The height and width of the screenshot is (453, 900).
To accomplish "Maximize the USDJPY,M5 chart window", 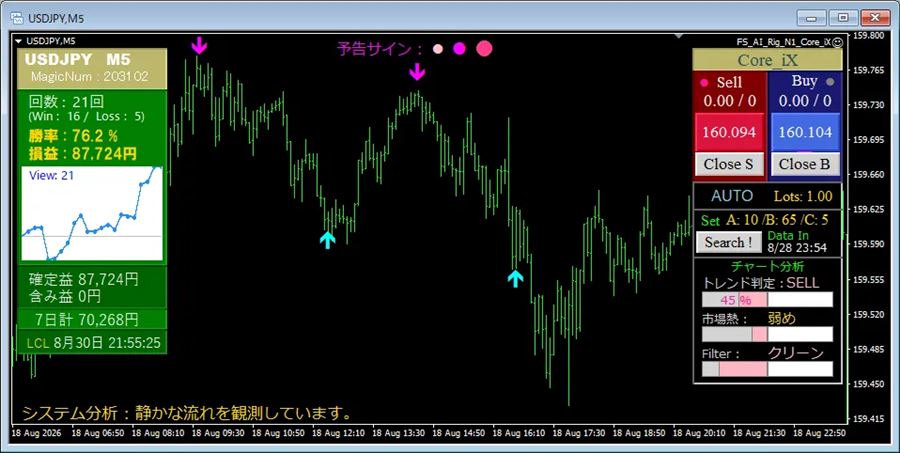I will click(x=843, y=17).
